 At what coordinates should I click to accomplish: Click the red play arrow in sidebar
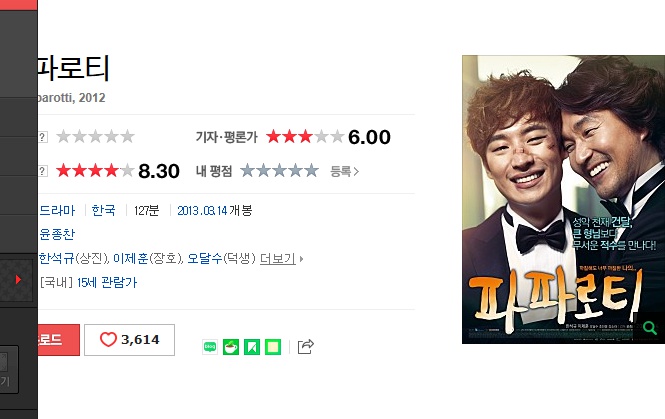click(18, 279)
